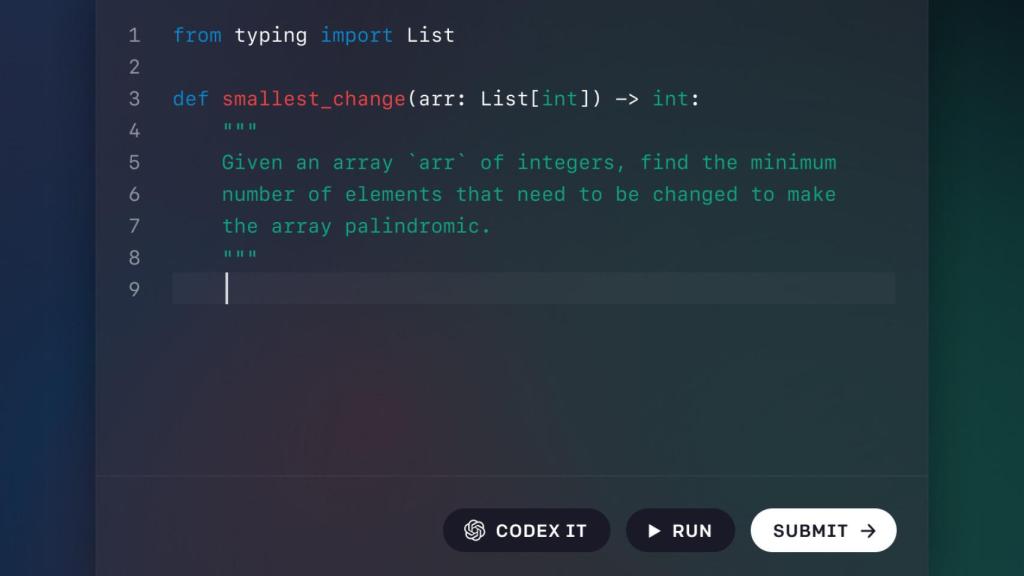The image size is (1024, 576).
Task: Select line number 3 next to the function definition
Action: pyautogui.click(x=134, y=99)
